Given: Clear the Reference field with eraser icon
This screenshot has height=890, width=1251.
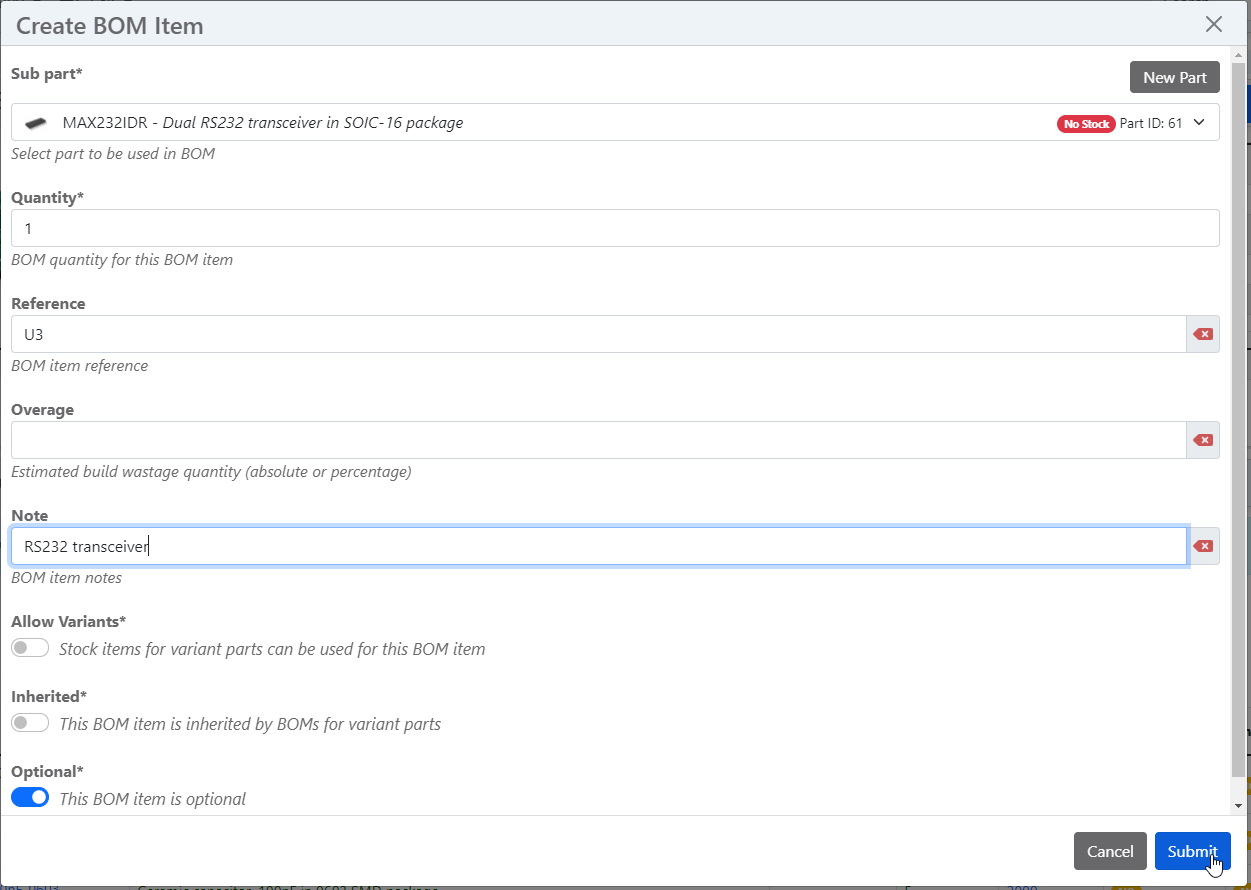Looking at the screenshot, I should pos(1203,334).
